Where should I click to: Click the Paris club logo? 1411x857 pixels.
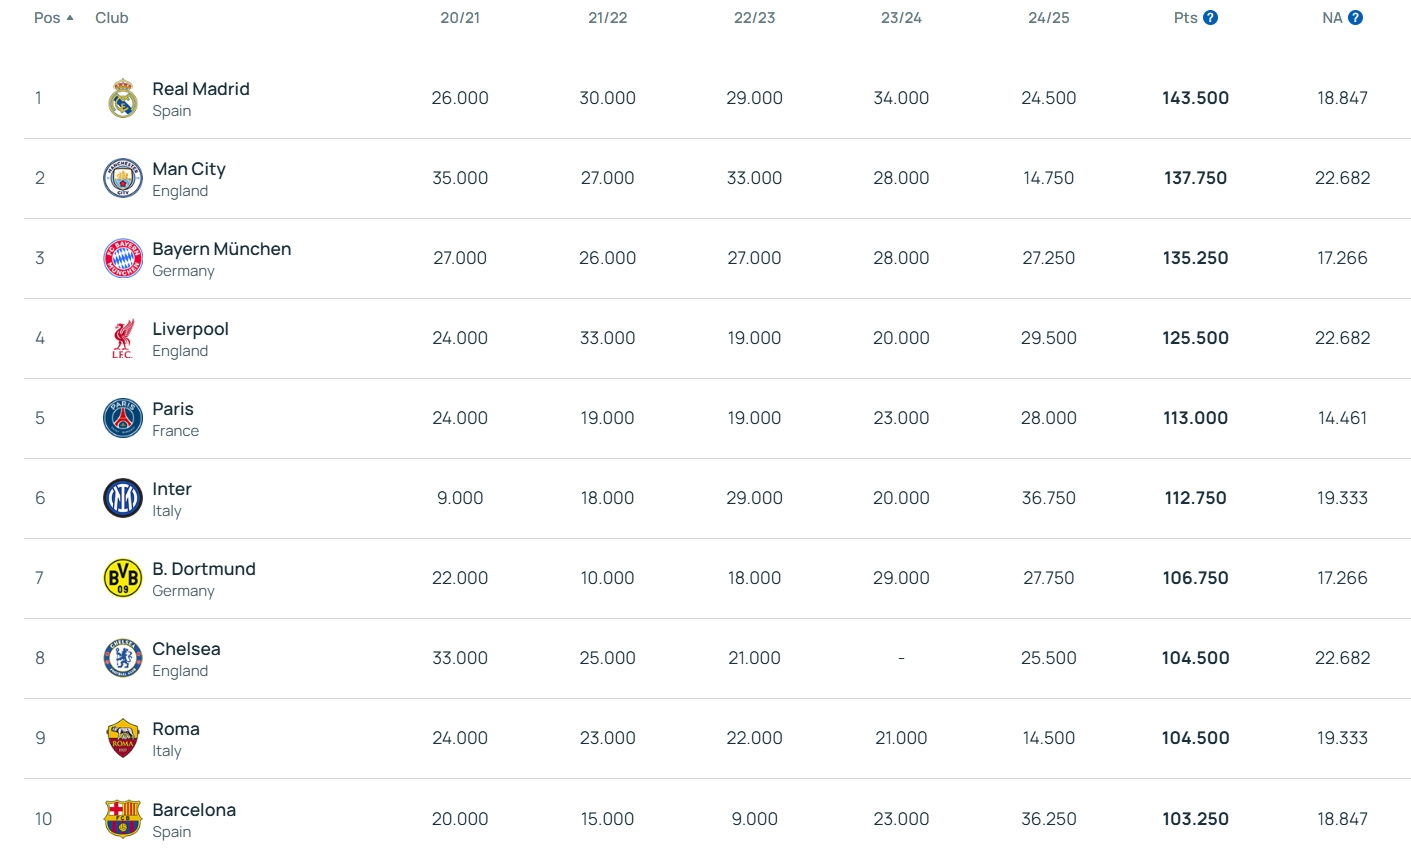123,418
